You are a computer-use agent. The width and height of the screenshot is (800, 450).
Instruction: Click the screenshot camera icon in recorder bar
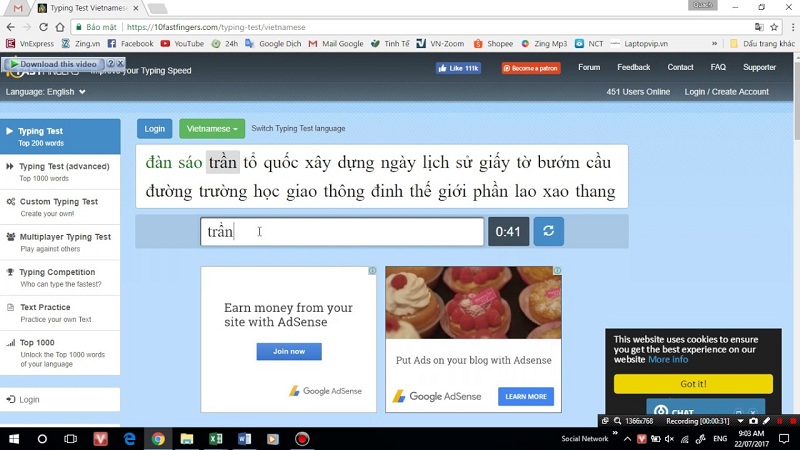[754, 421]
